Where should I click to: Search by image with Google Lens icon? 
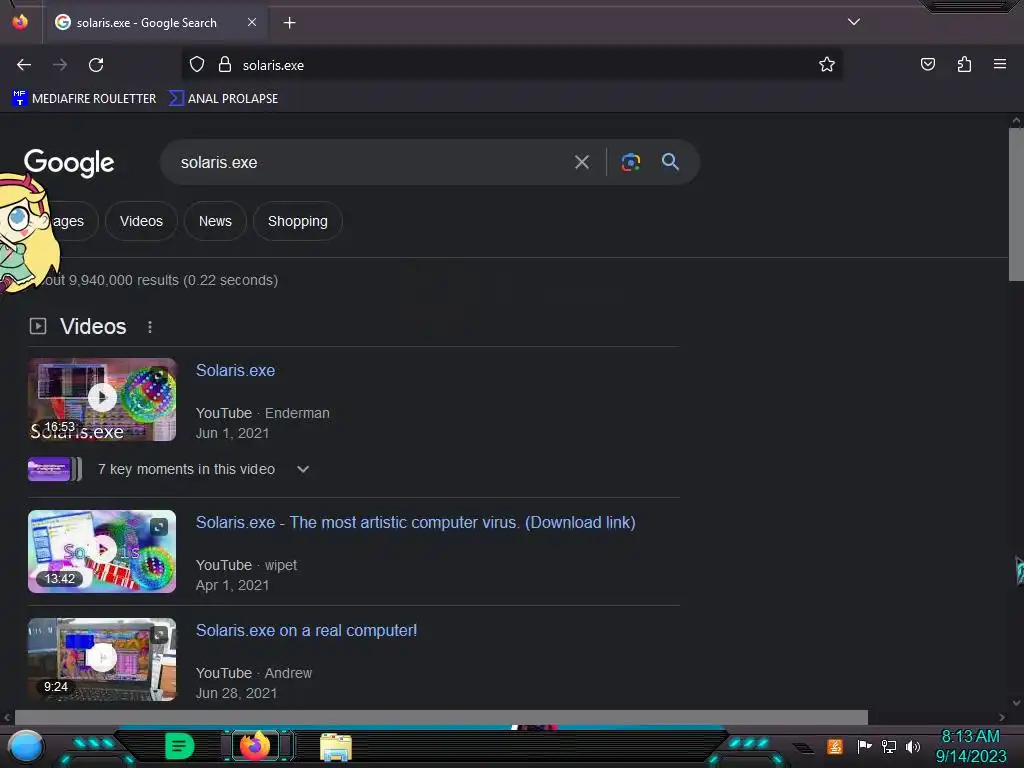[x=630, y=162]
